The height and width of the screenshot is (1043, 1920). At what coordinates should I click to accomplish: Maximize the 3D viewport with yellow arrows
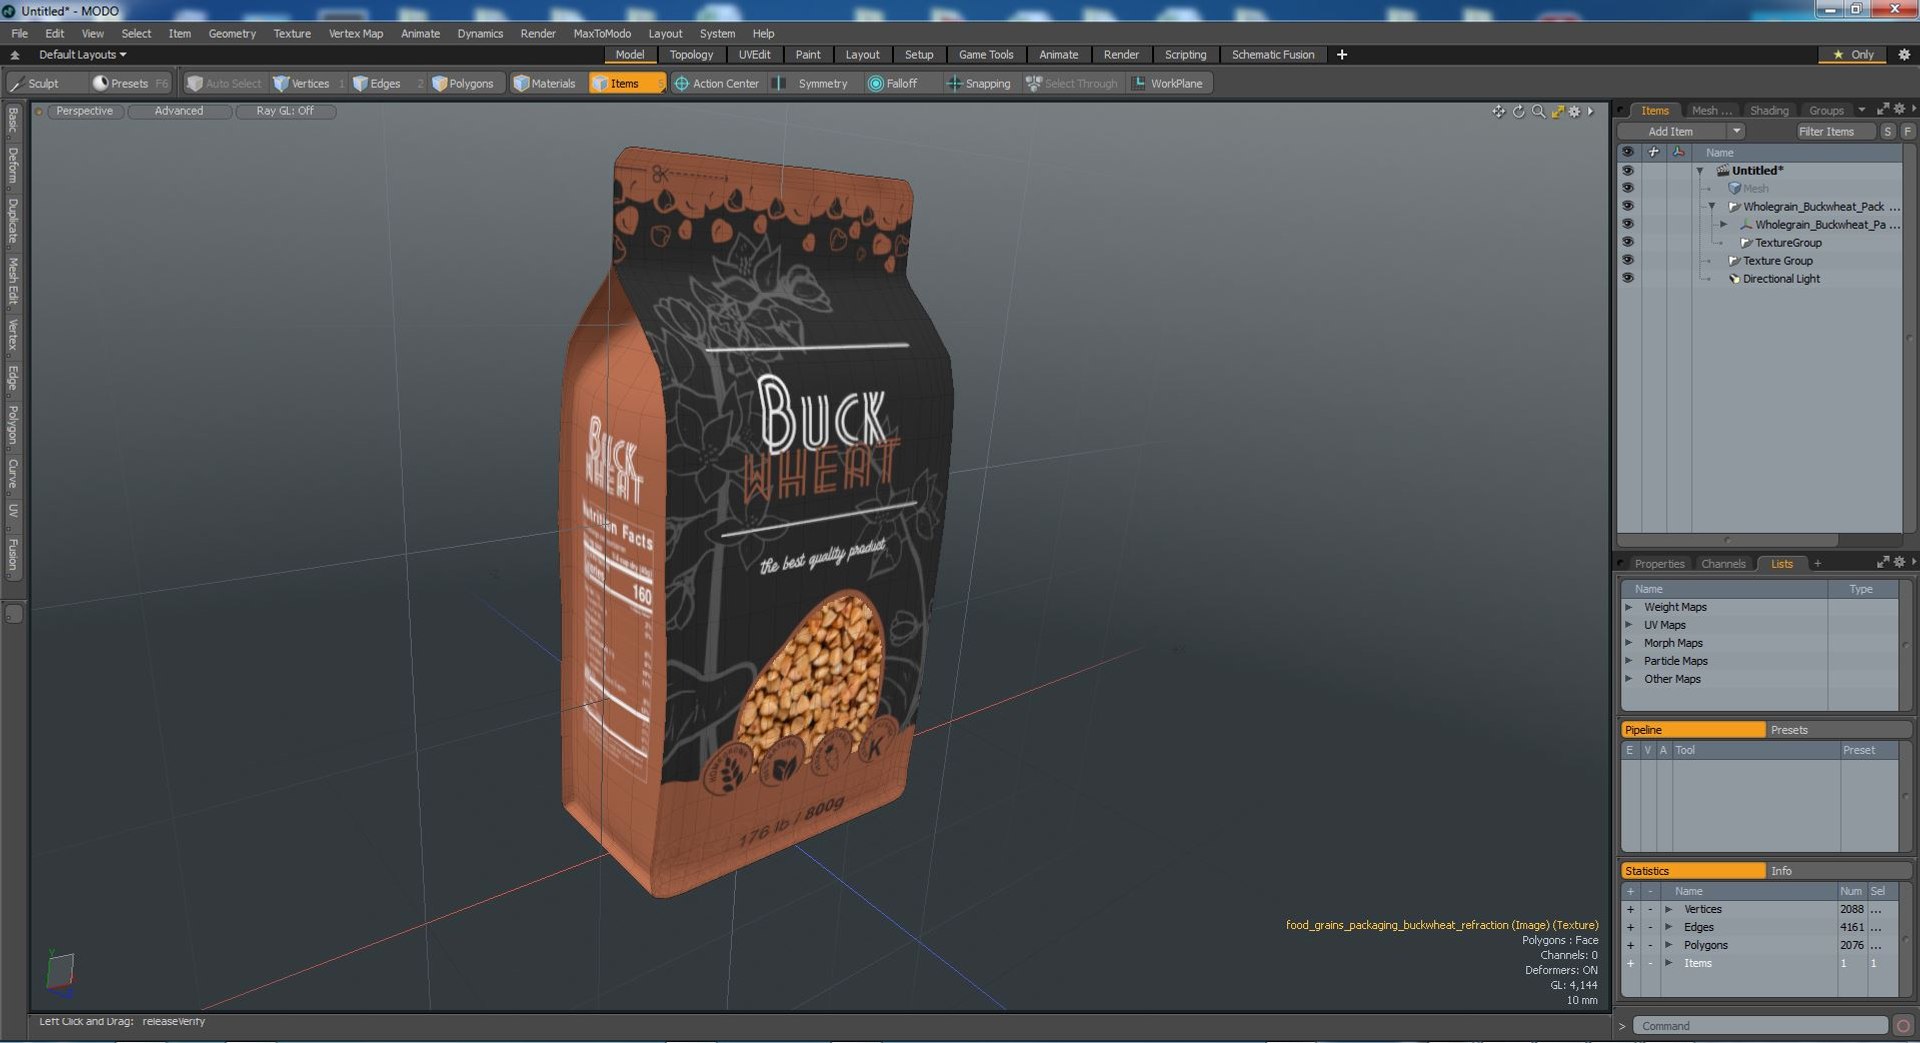[1557, 111]
